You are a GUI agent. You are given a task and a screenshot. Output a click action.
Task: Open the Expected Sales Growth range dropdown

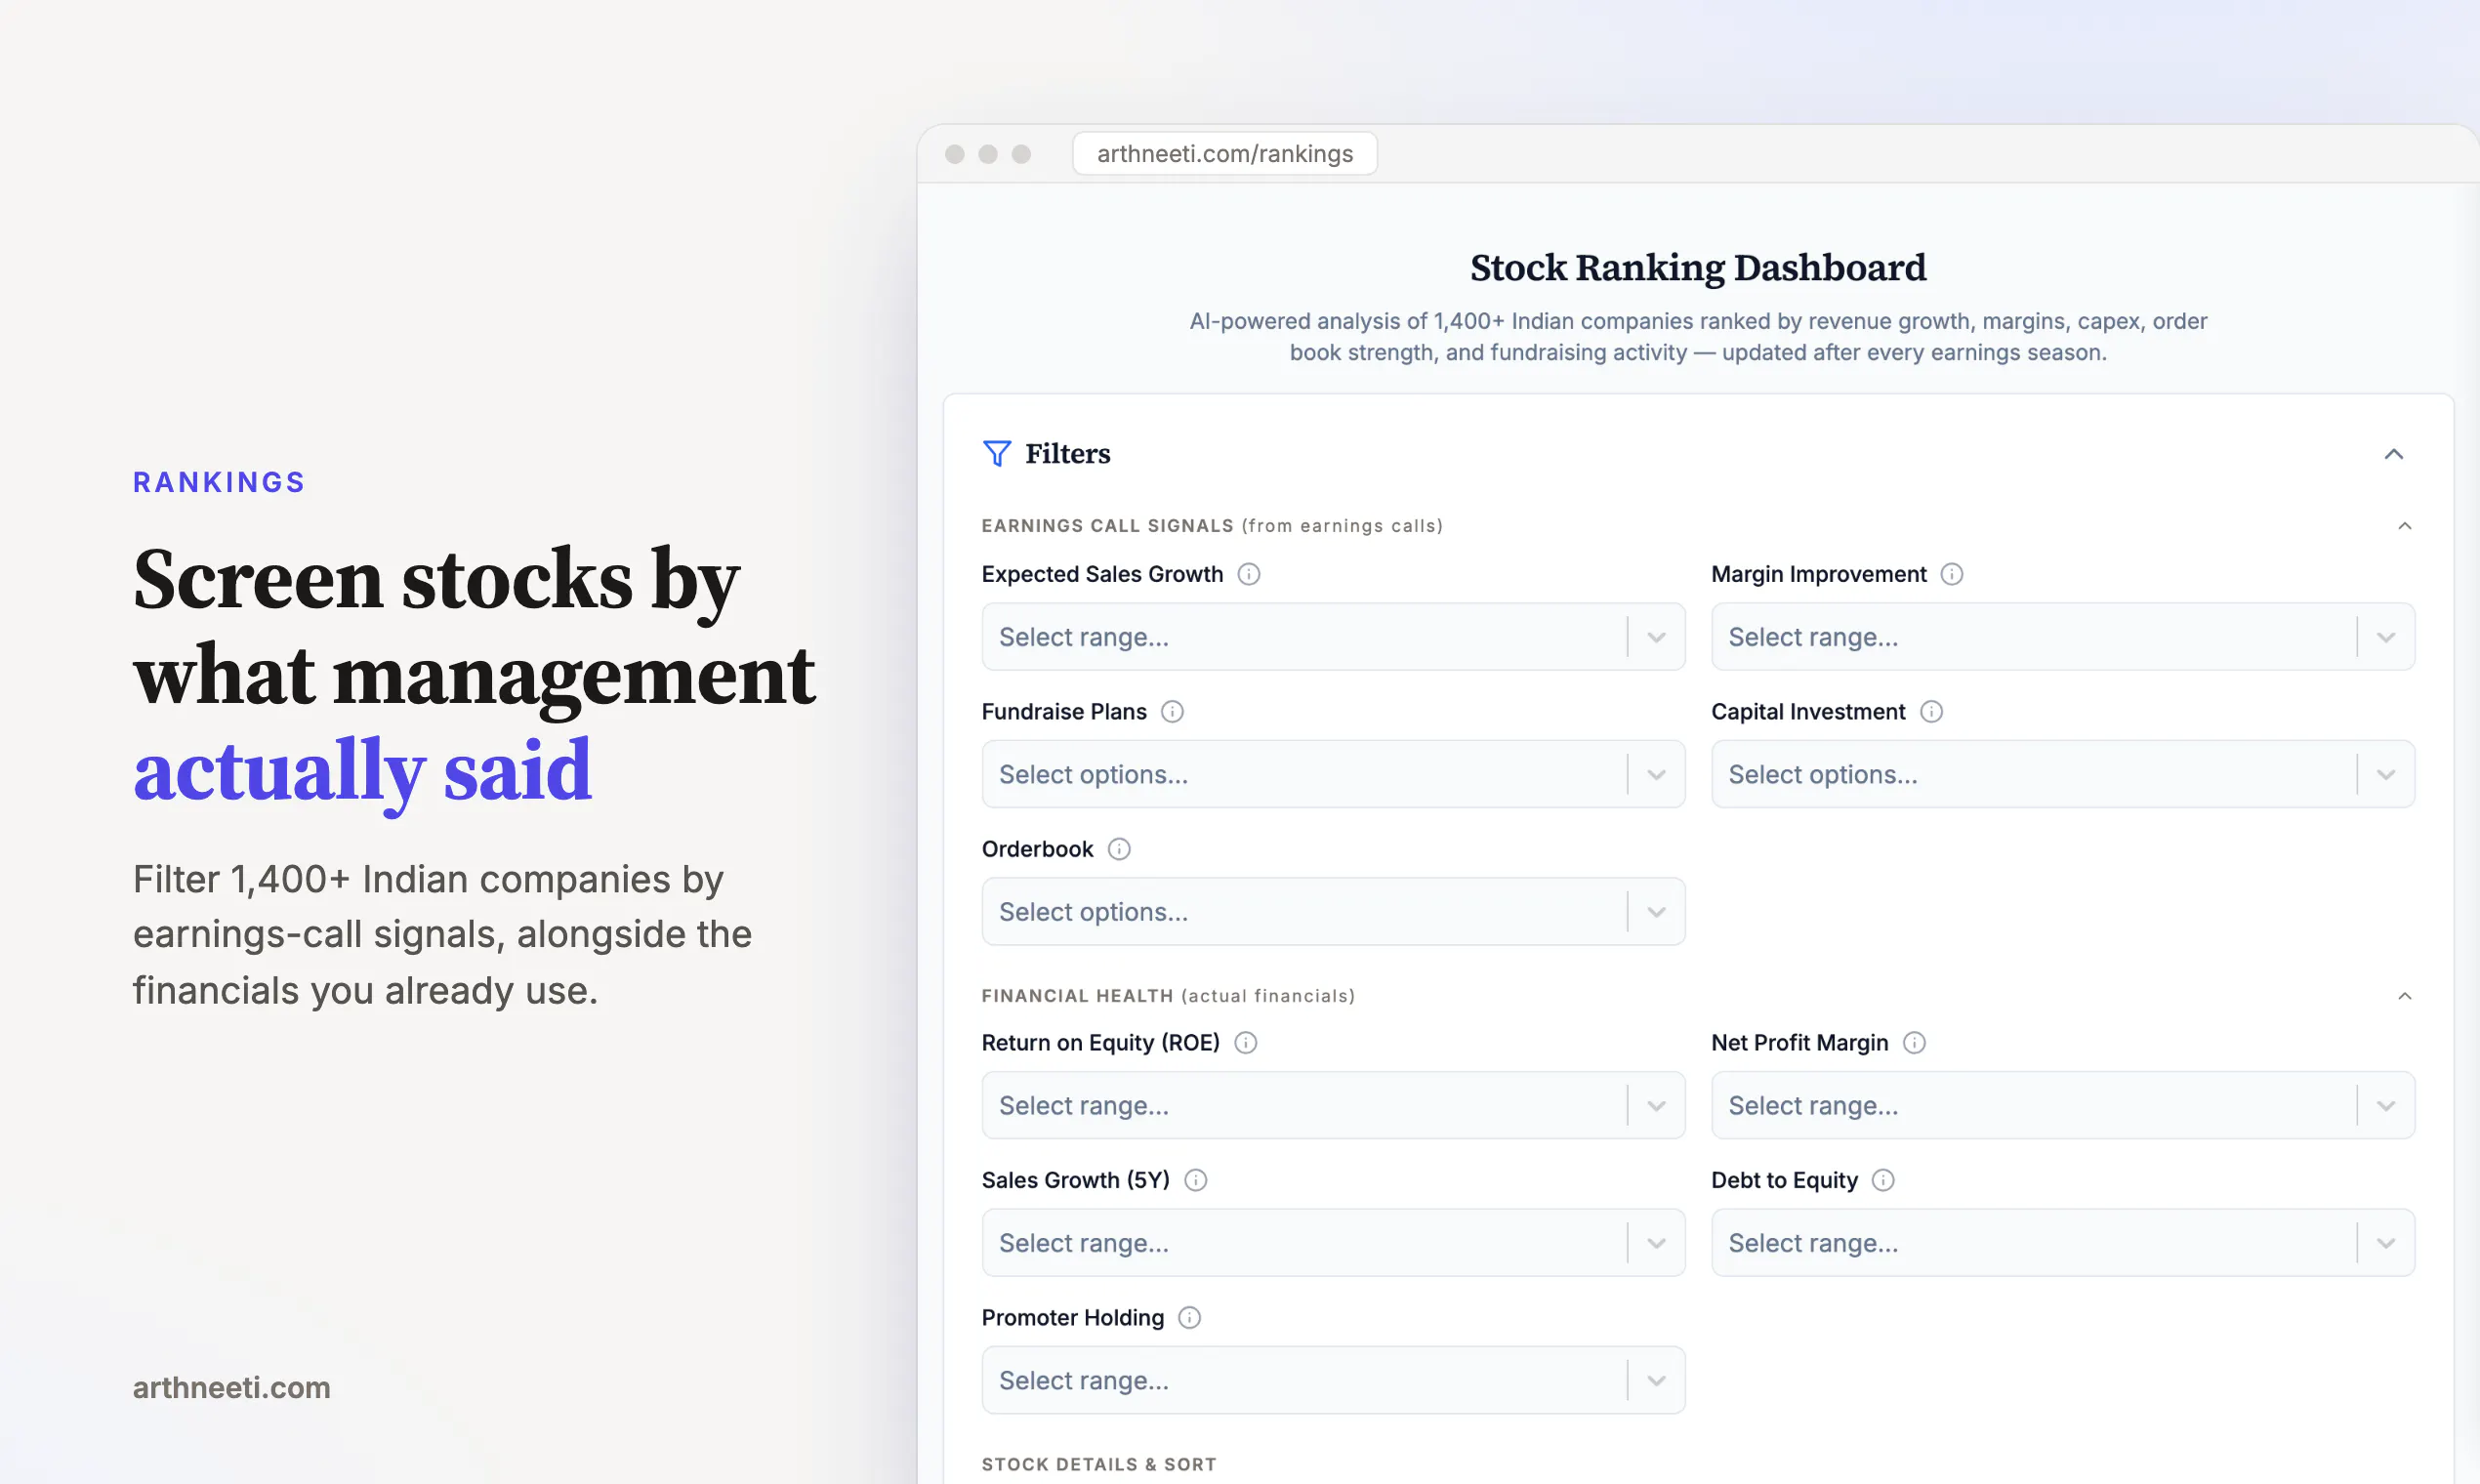click(x=1333, y=637)
